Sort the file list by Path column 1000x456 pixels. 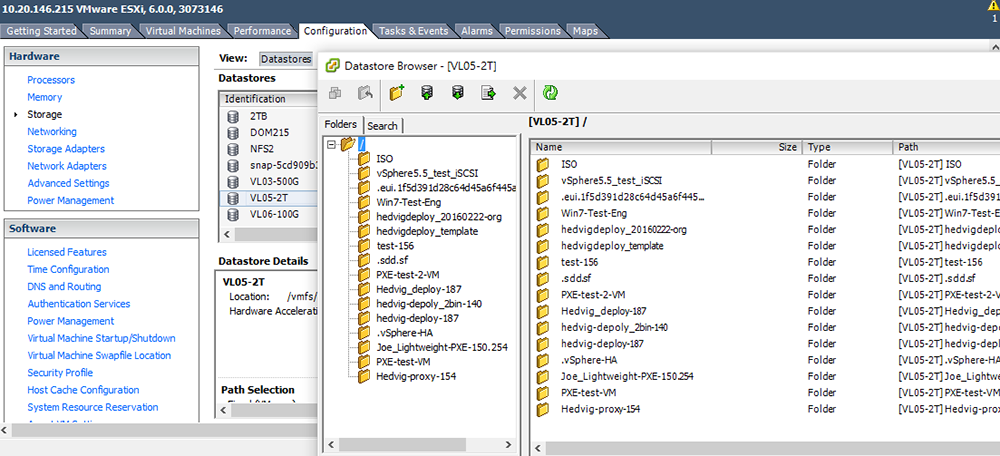pyautogui.click(x=946, y=147)
